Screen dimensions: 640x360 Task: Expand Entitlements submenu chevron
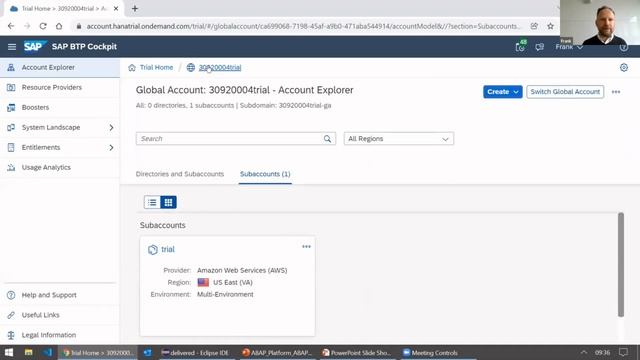click(x=111, y=147)
